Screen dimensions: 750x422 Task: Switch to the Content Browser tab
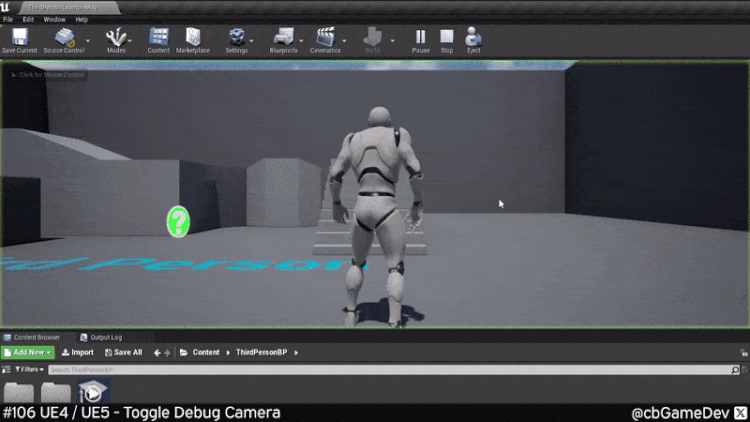coord(33,337)
